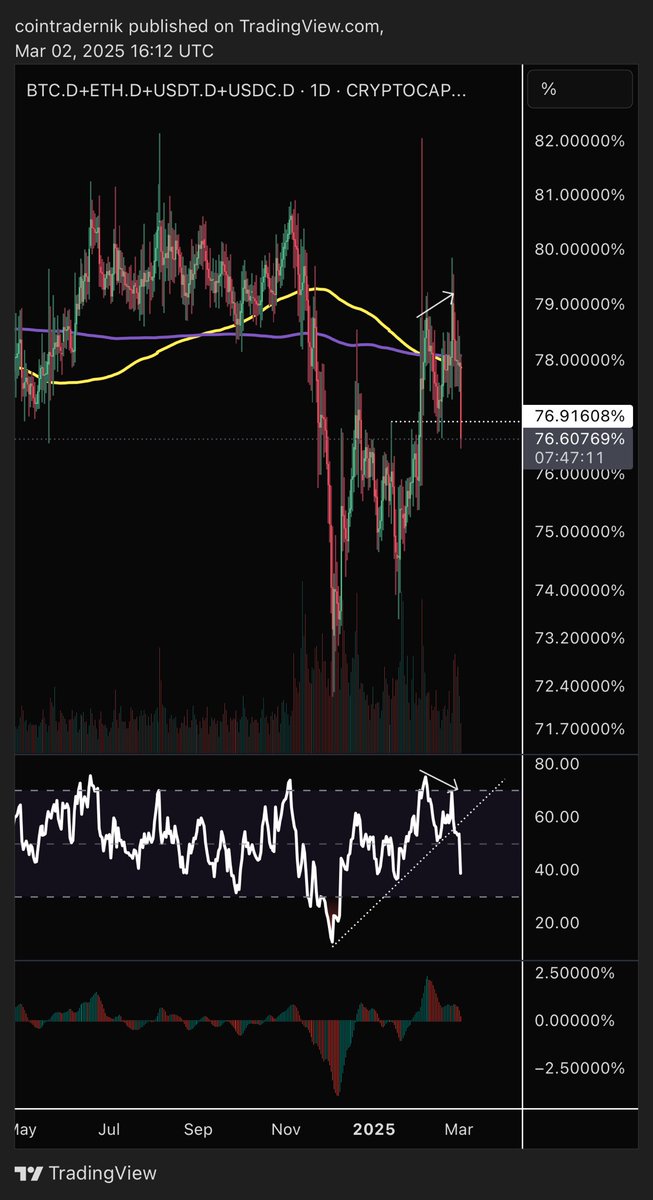
Task: Click the 76.60769% current price tag
Action: [578, 438]
